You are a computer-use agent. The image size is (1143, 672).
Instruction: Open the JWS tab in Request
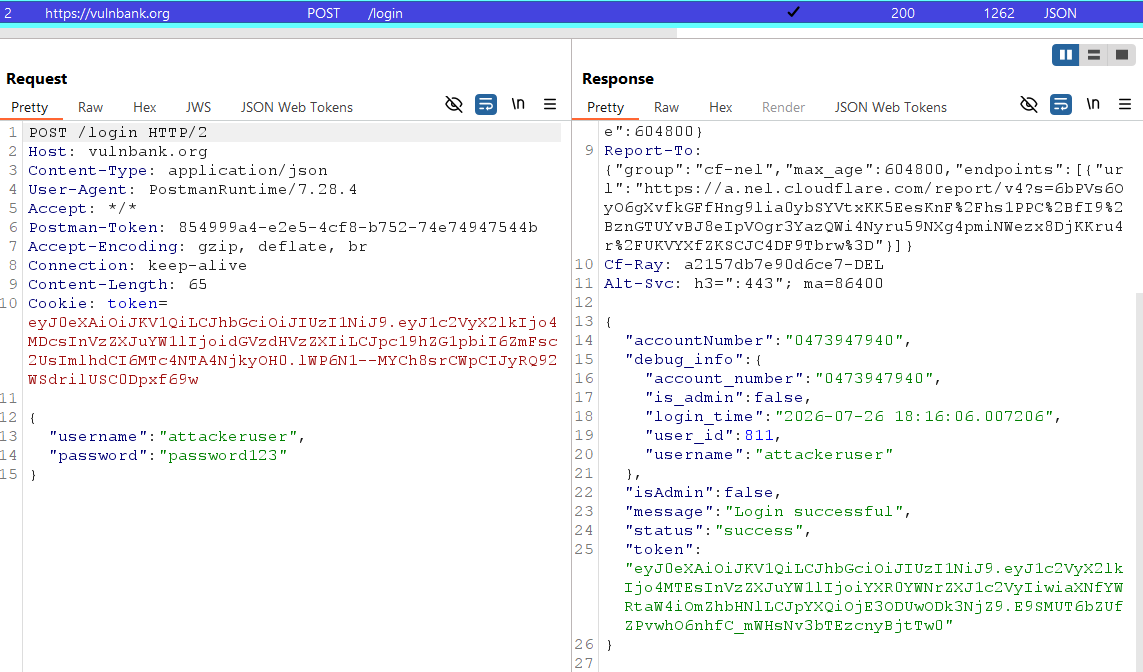tap(198, 107)
